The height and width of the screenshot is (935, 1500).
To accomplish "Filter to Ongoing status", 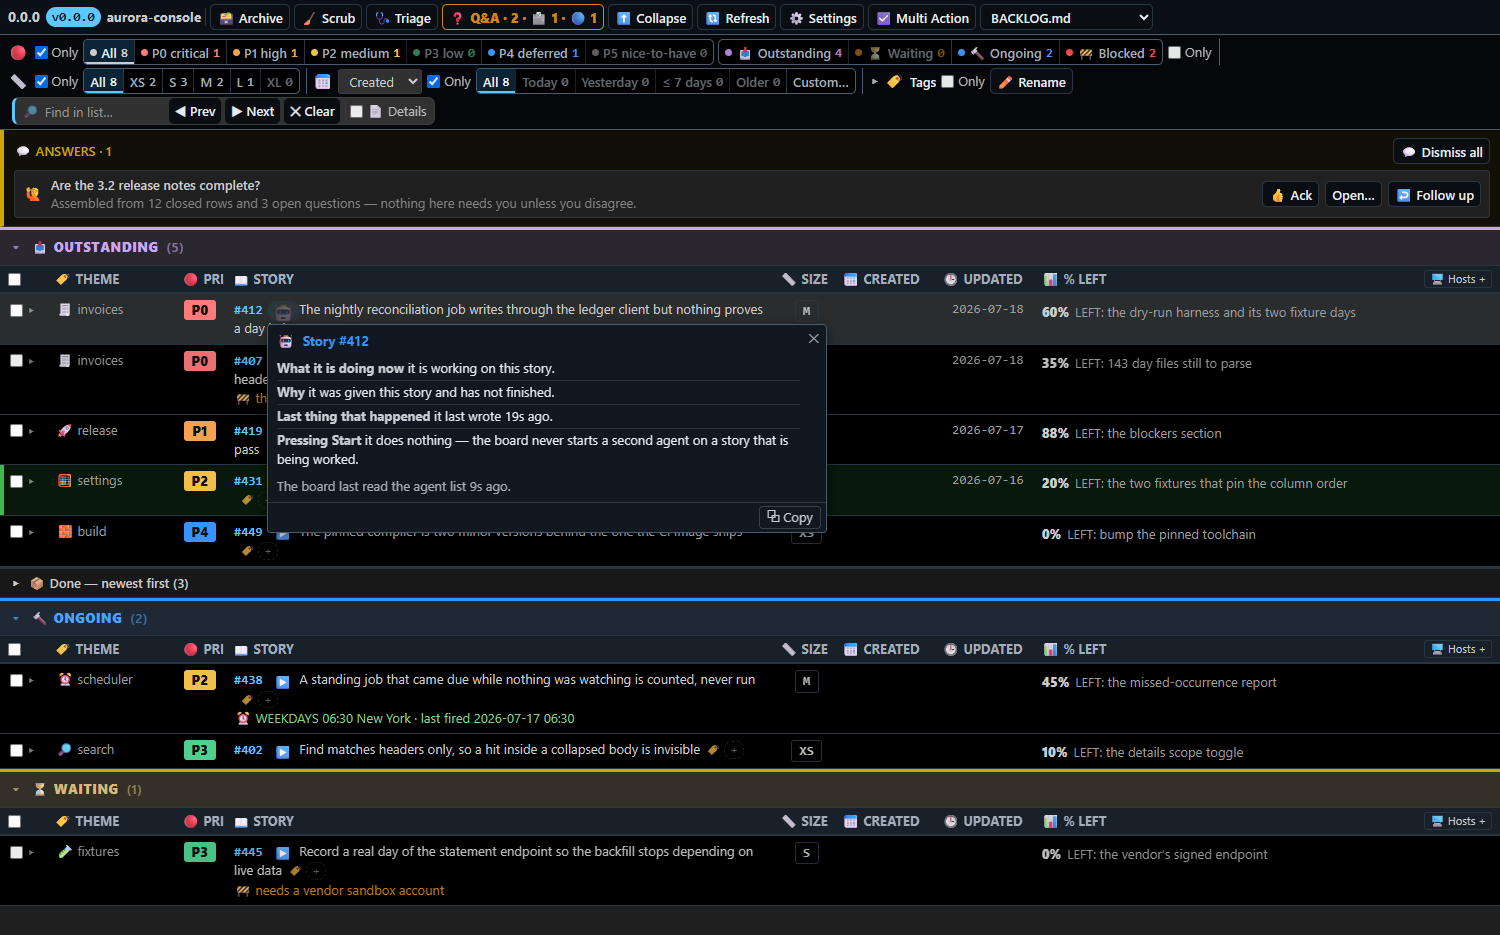I will tap(1005, 53).
